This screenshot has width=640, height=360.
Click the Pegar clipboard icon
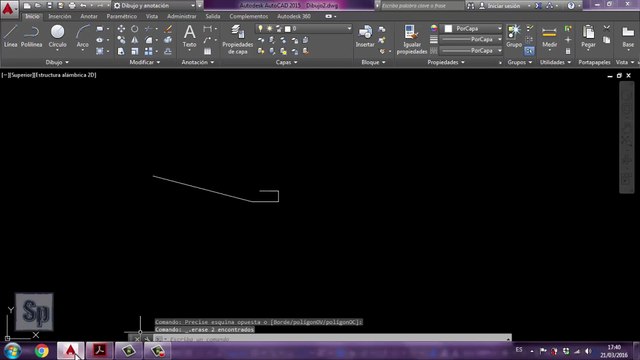click(x=588, y=36)
